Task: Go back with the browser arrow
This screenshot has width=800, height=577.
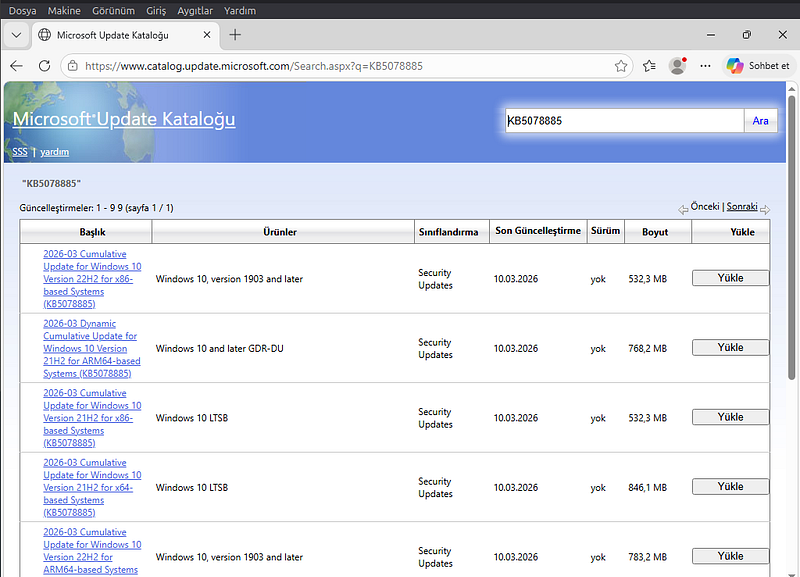Action: click(x=16, y=66)
